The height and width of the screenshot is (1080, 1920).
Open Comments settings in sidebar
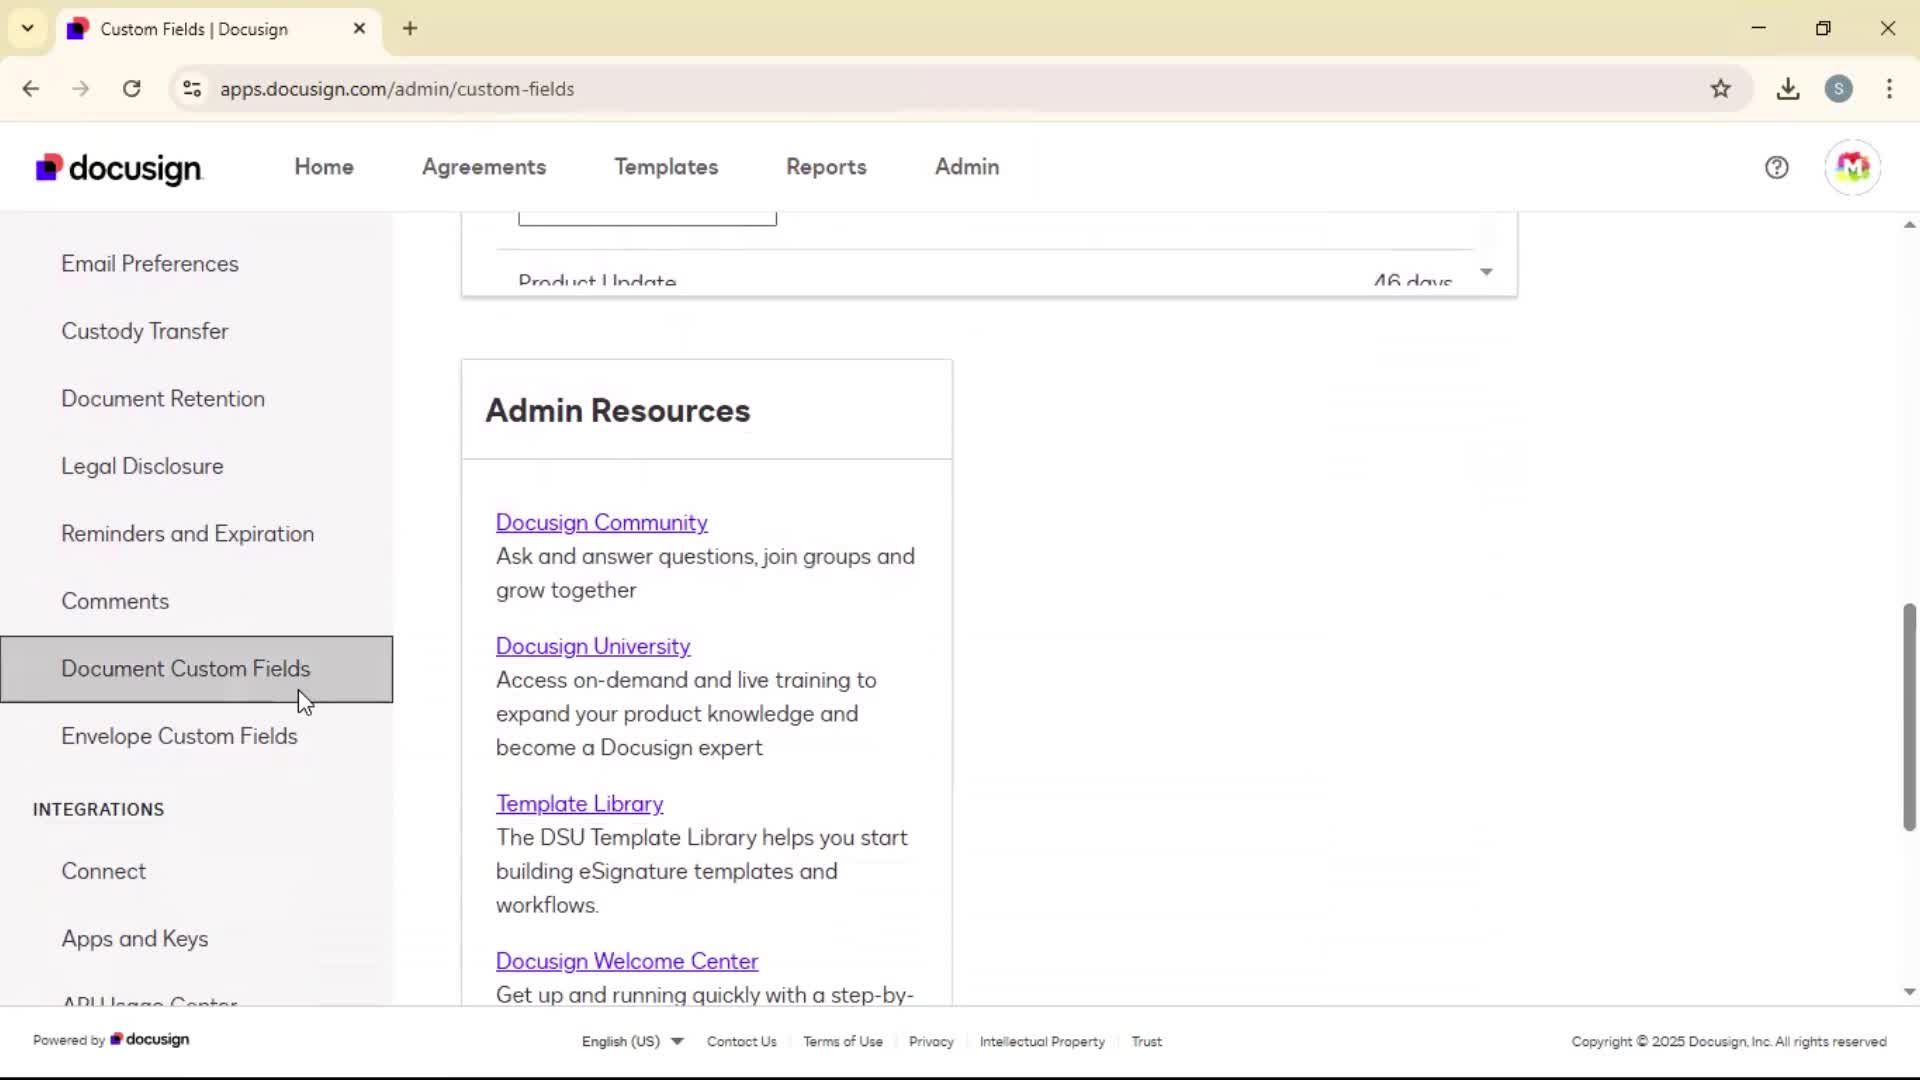(x=196, y=601)
